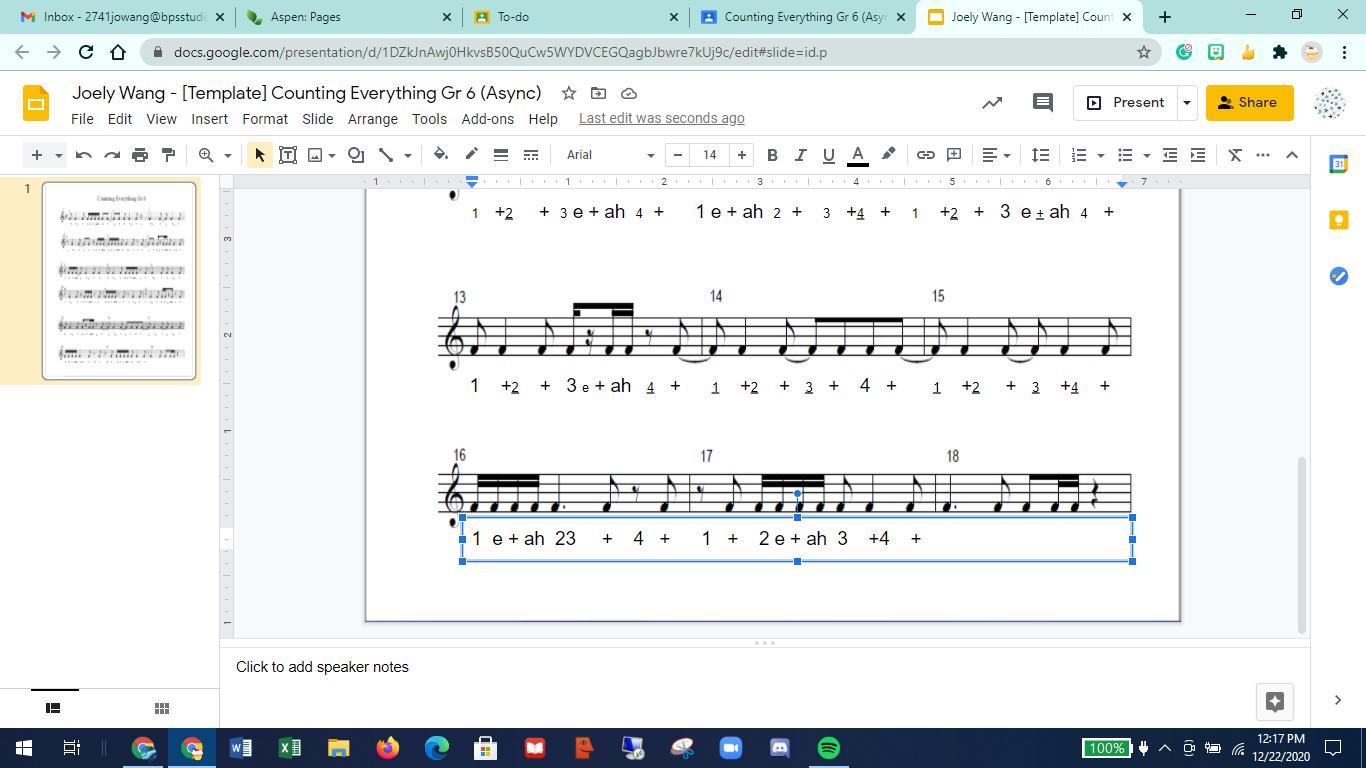Select the text highlight color swatch
The image size is (1366, 768).
[x=887, y=155]
